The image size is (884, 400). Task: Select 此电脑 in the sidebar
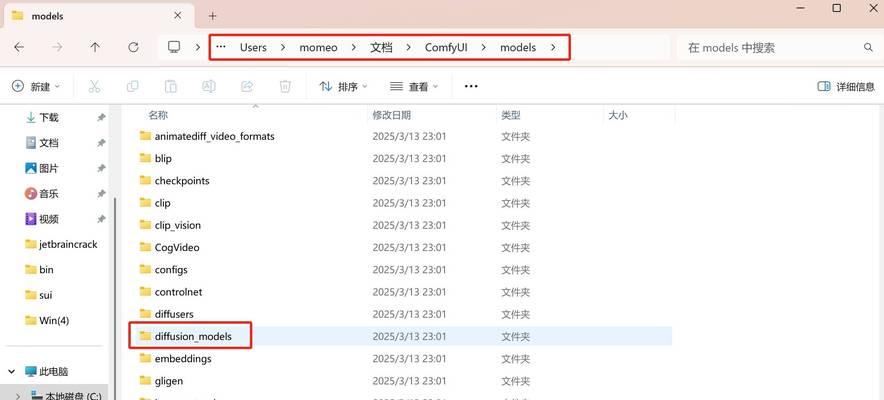click(46, 372)
